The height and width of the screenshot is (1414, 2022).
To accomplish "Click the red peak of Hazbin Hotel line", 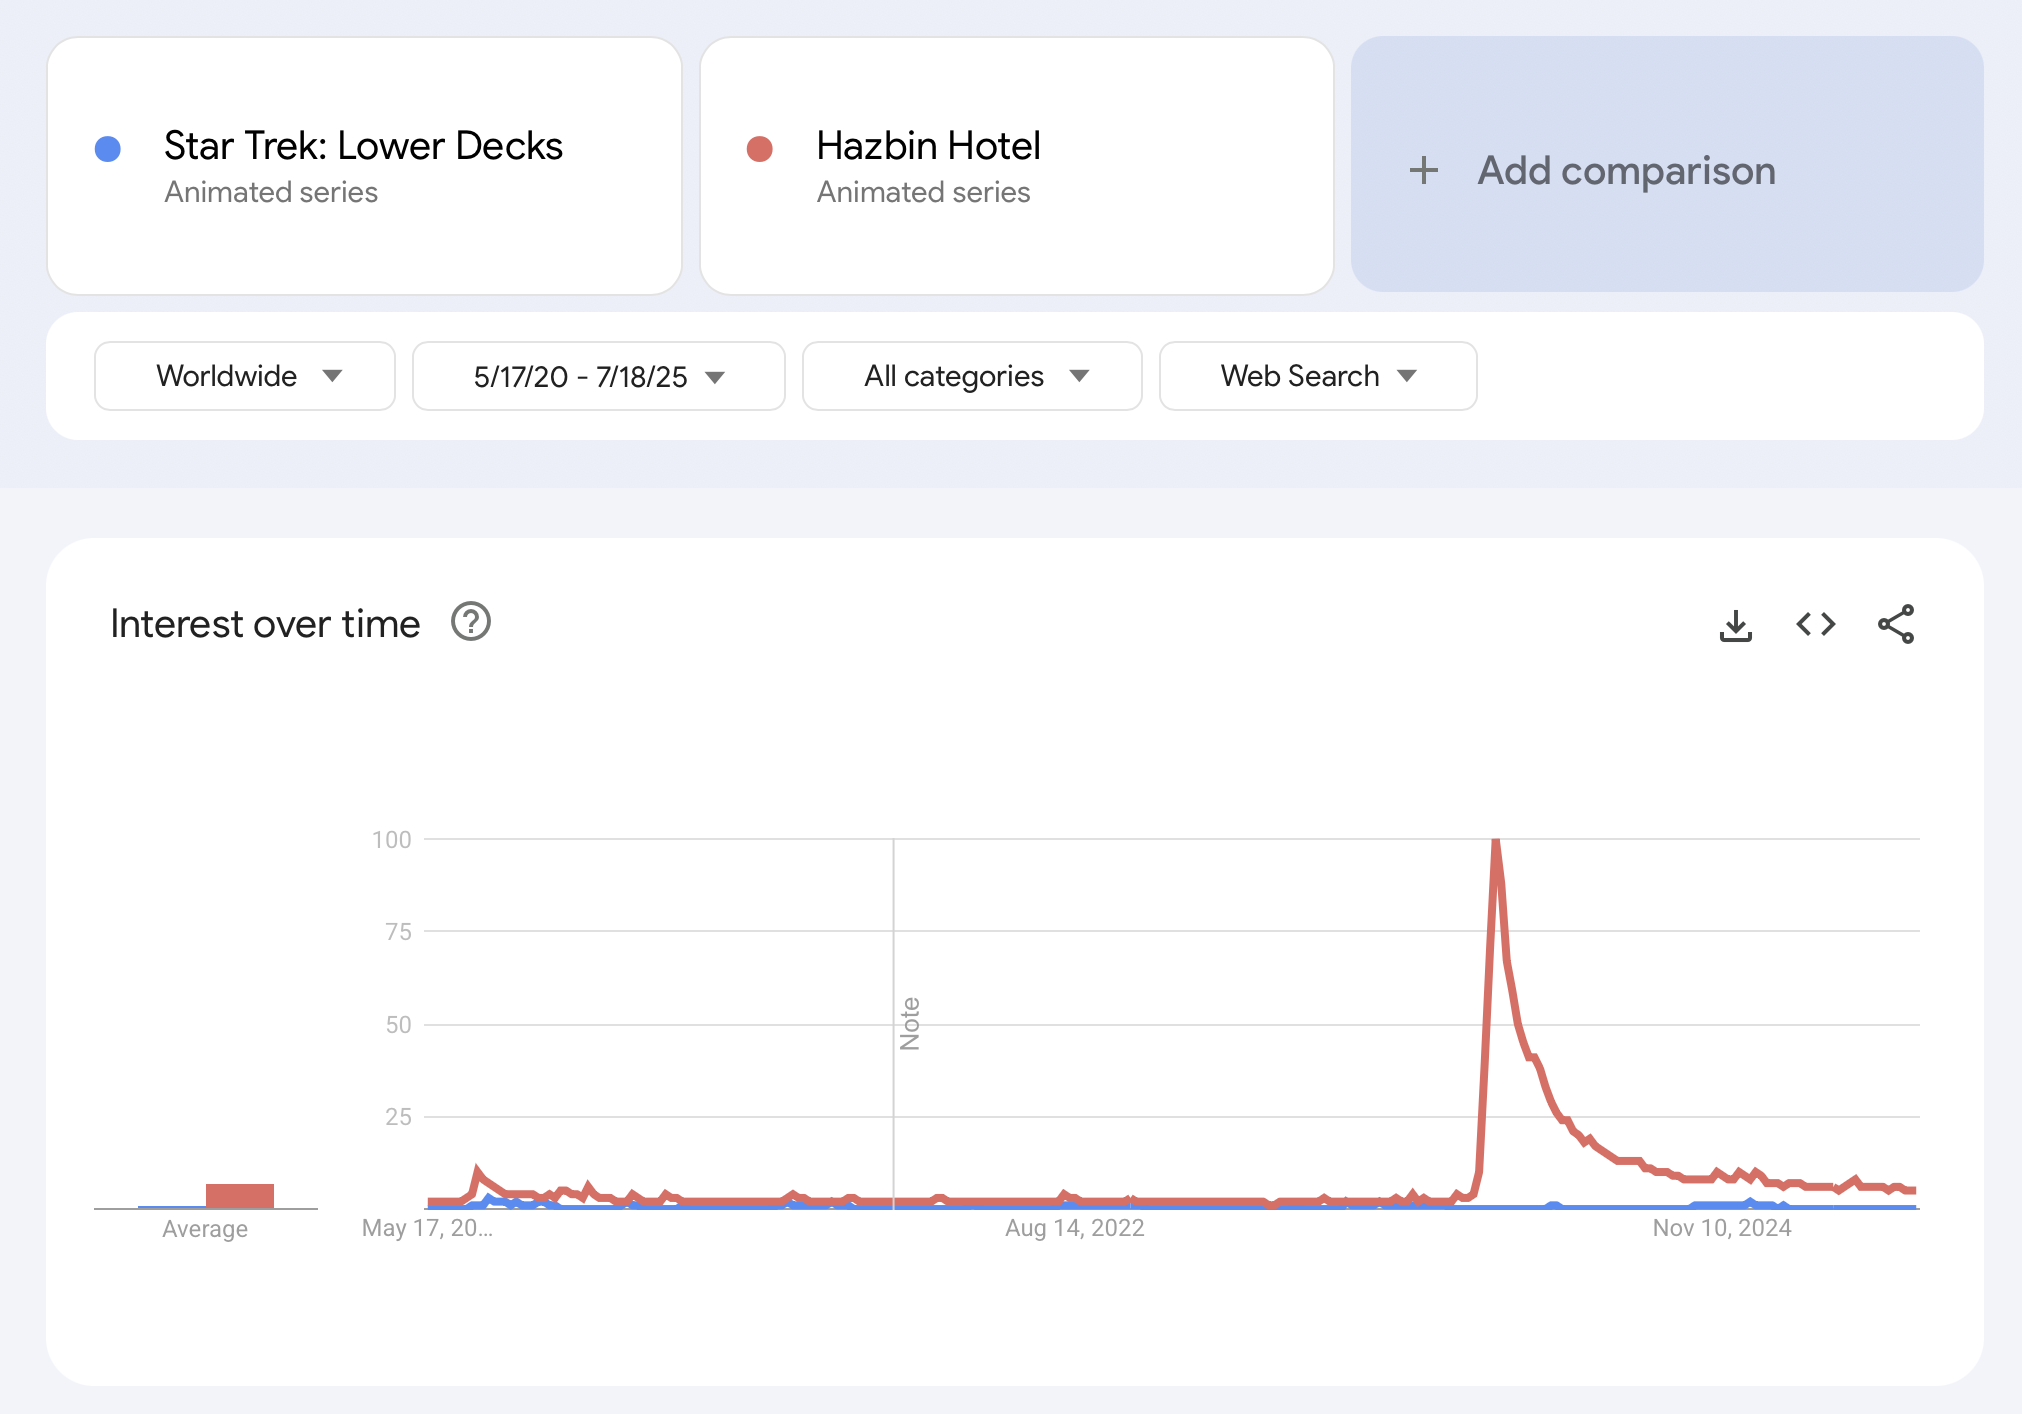I will [1495, 842].
